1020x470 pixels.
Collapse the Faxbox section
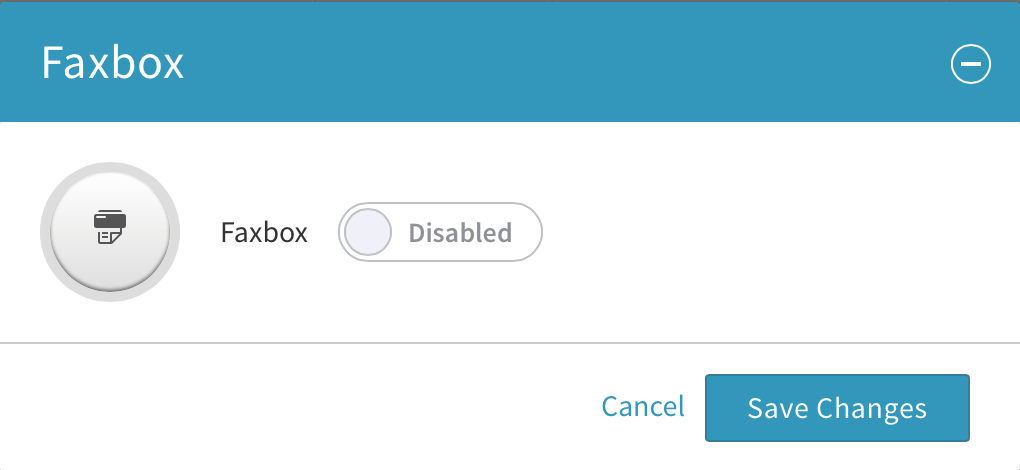pyautogui.click(x=970, y=65)
